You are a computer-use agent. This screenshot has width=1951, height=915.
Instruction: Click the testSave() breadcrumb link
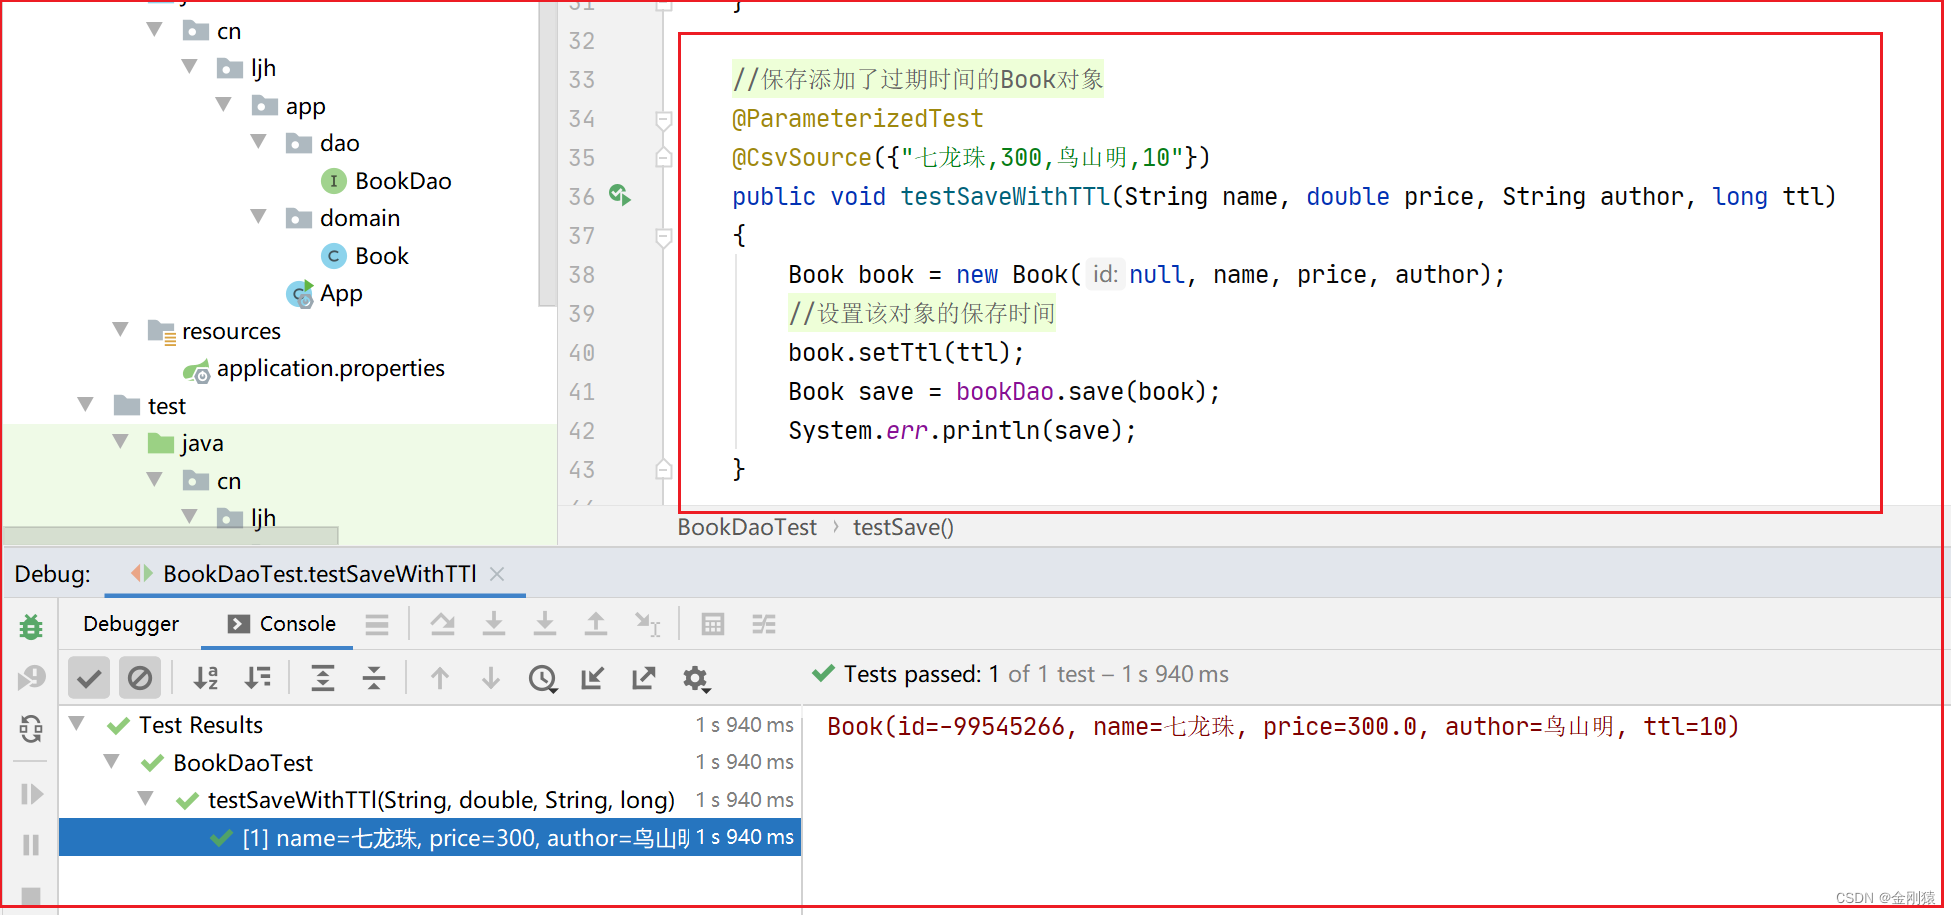coord(902,527)
